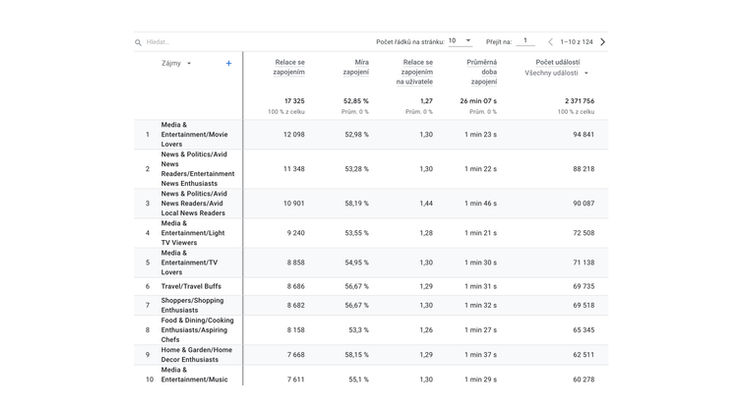
Task: Open the rows-per-page dropdown showing 10
Action: pos(460,41)
